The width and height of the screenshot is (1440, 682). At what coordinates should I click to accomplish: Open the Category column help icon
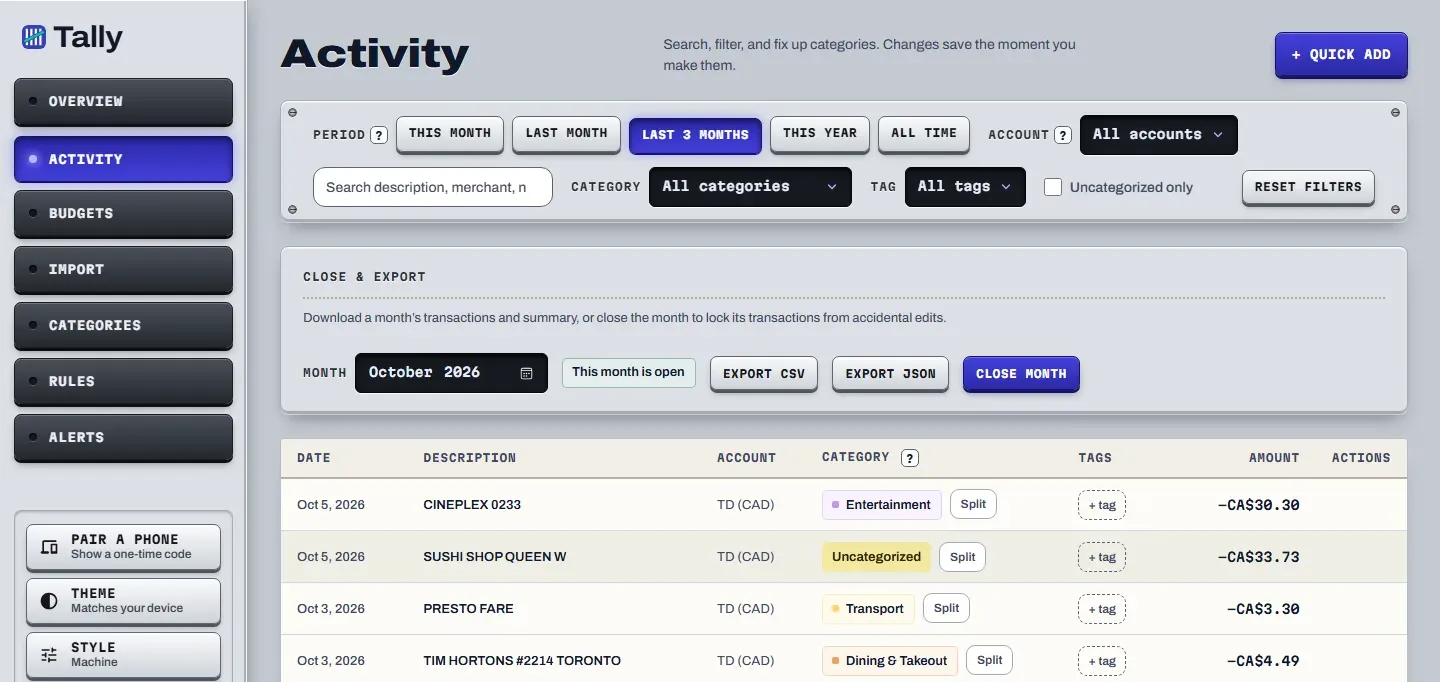pos(910,458)
